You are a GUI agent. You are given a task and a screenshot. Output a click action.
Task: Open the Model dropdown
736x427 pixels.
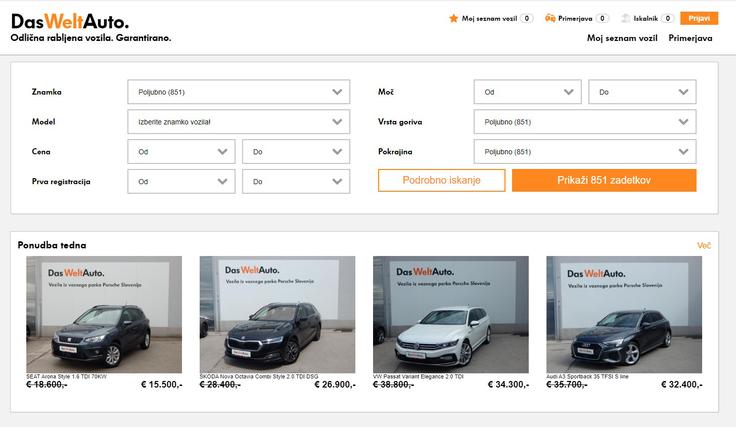pos(238,122)
